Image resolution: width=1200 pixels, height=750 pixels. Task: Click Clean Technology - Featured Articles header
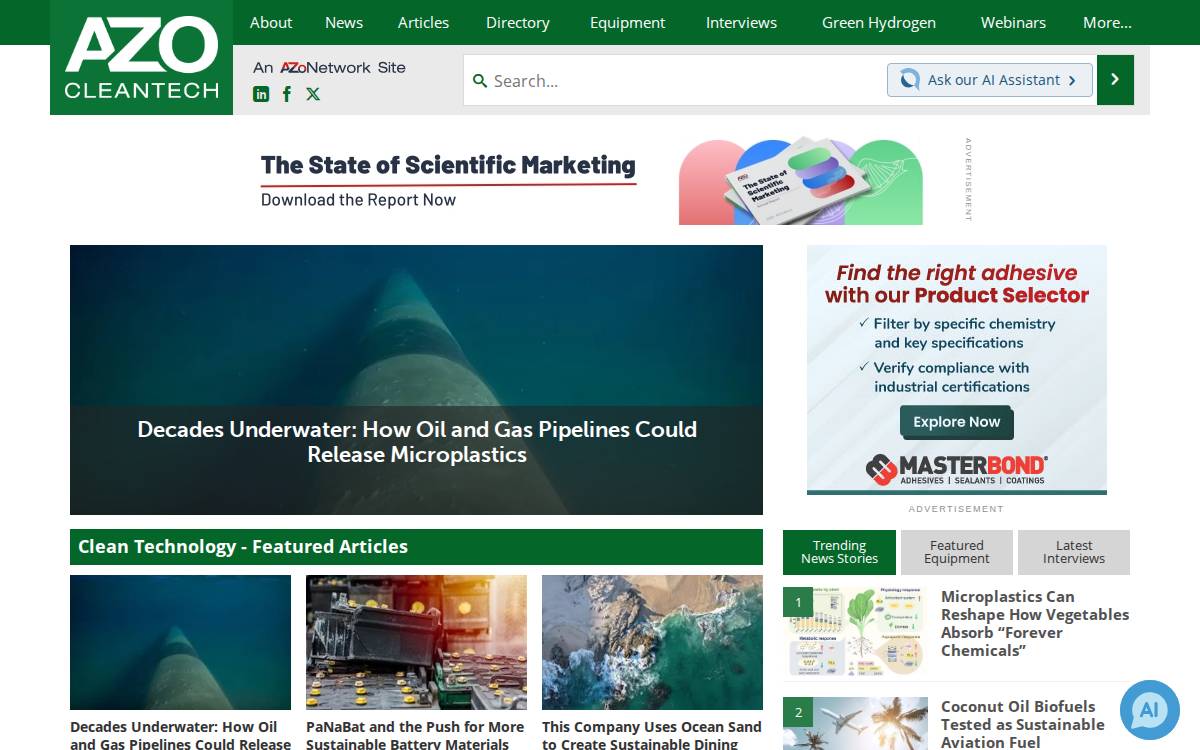(416, 547)
